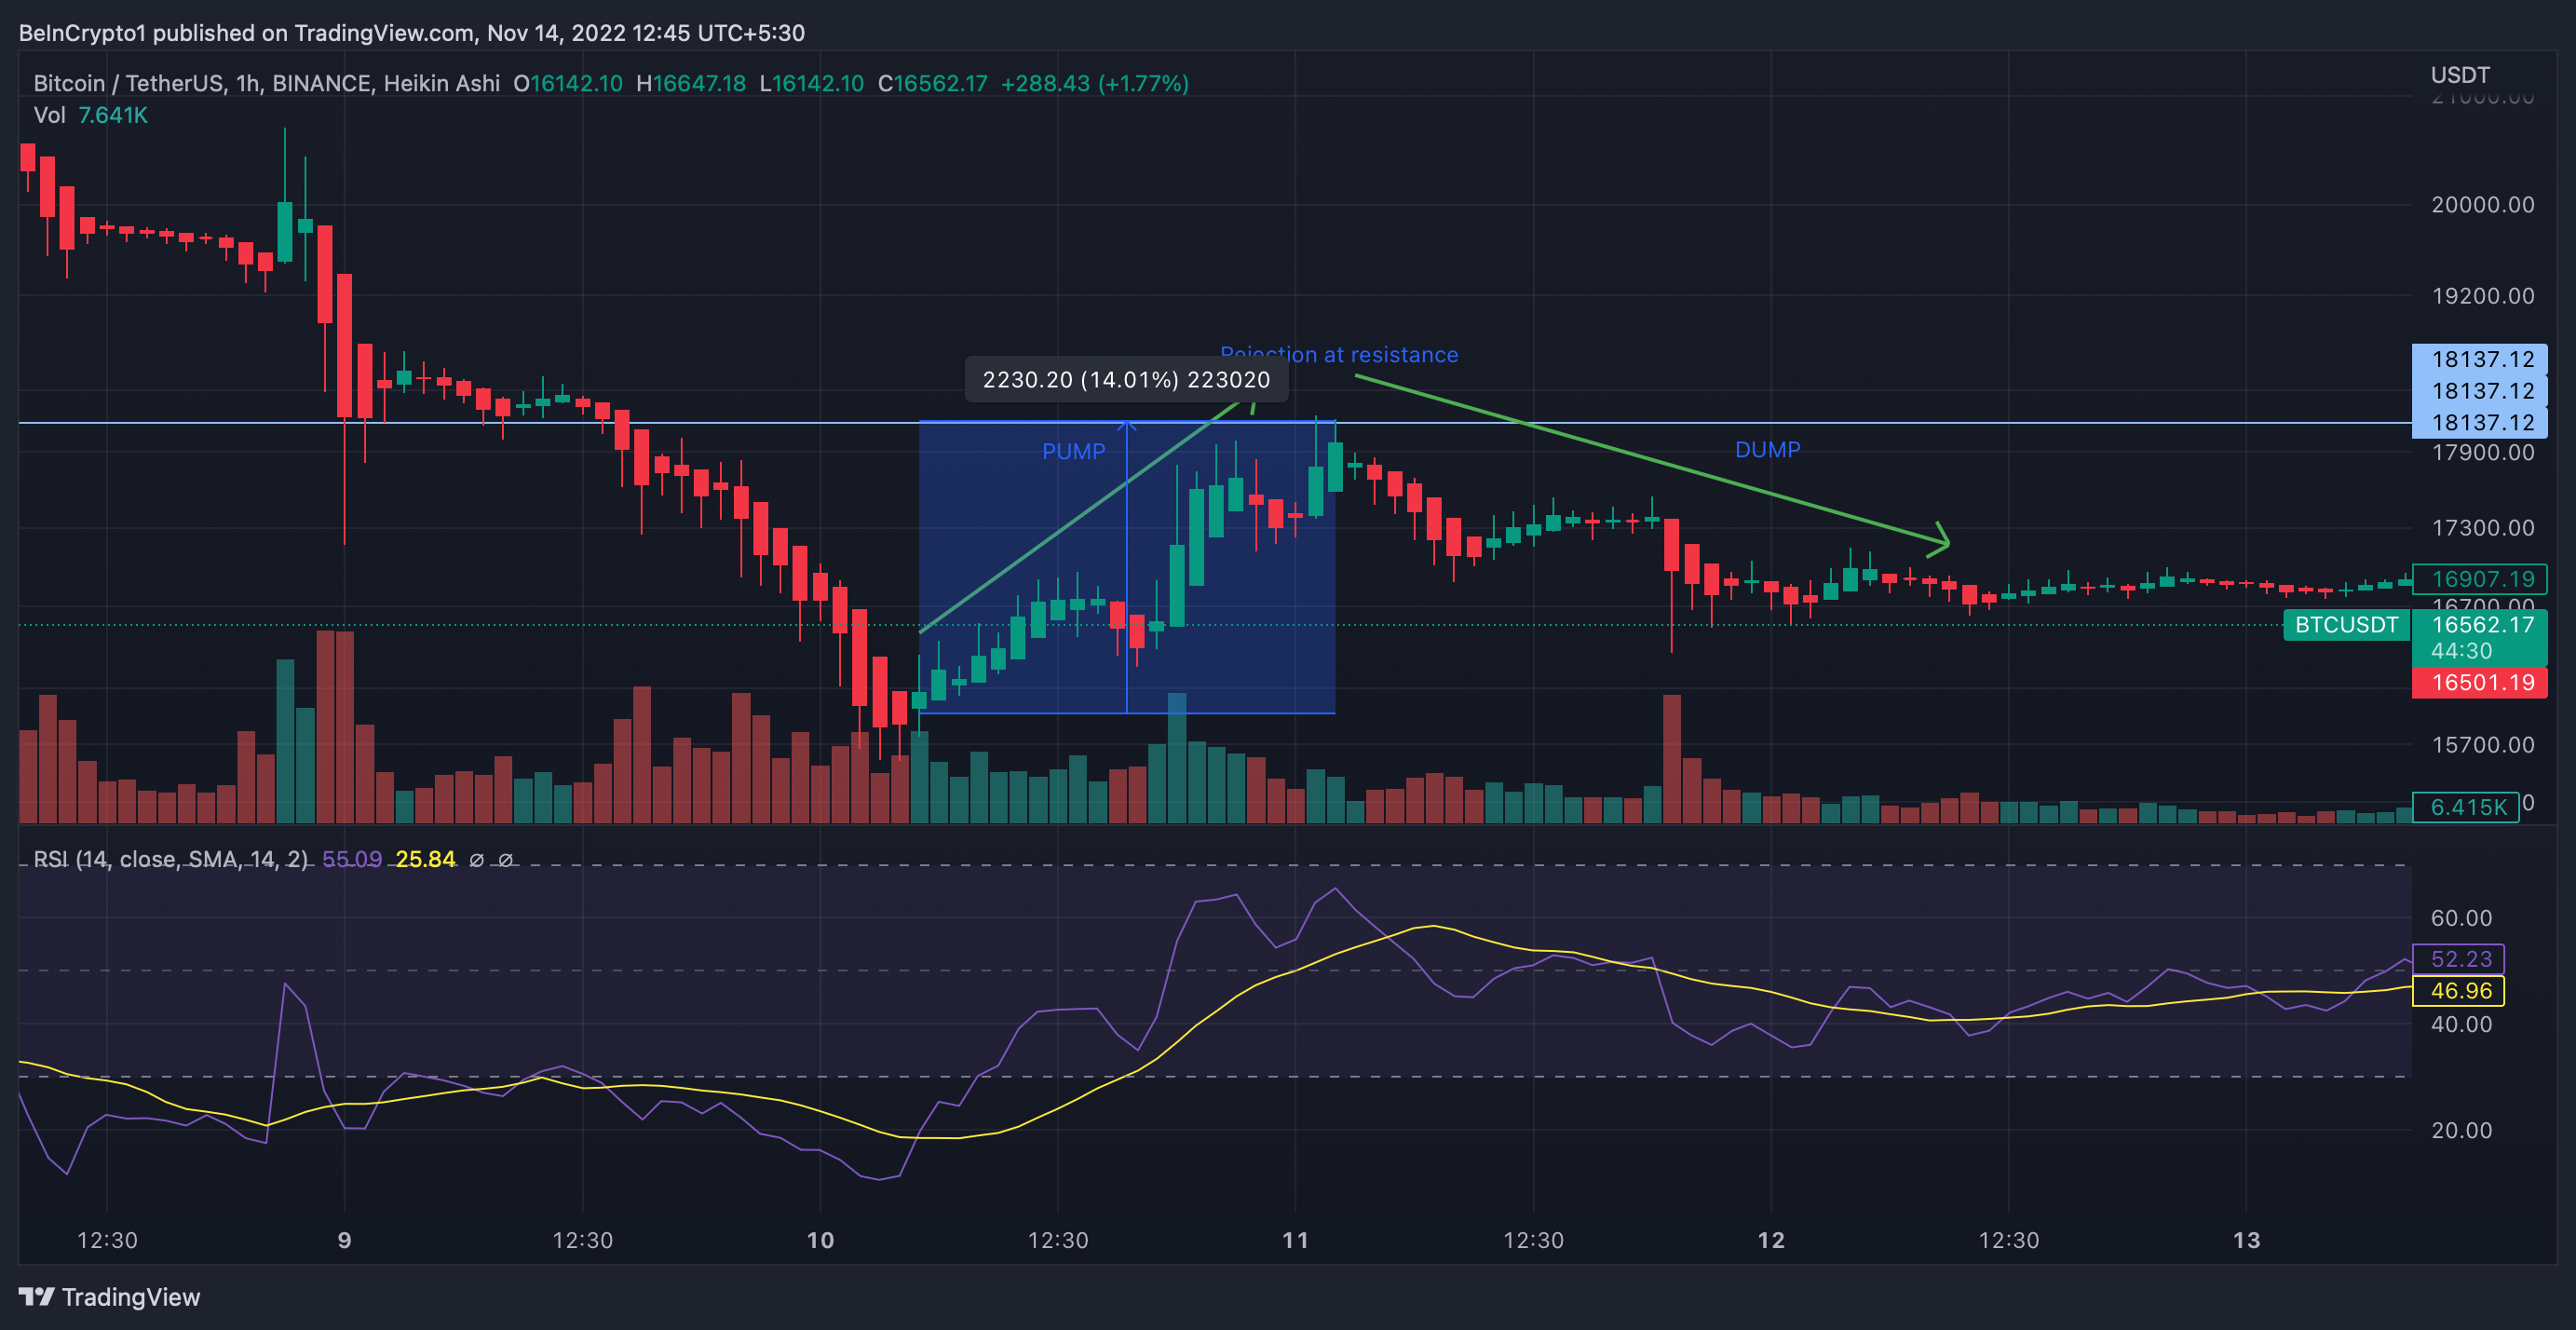Click the Vol 7.641K indicator legend

[x=90, y=115]
